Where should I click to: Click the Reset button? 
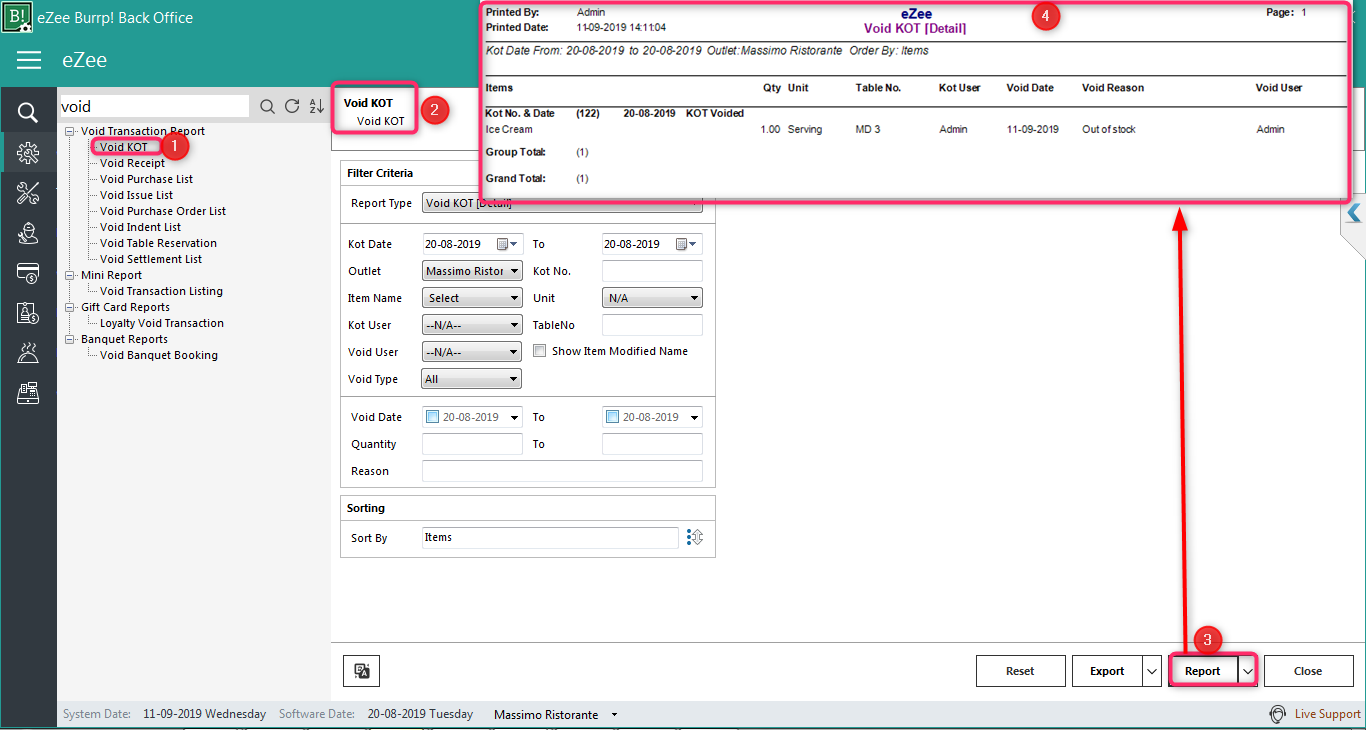pos(1020,671)
